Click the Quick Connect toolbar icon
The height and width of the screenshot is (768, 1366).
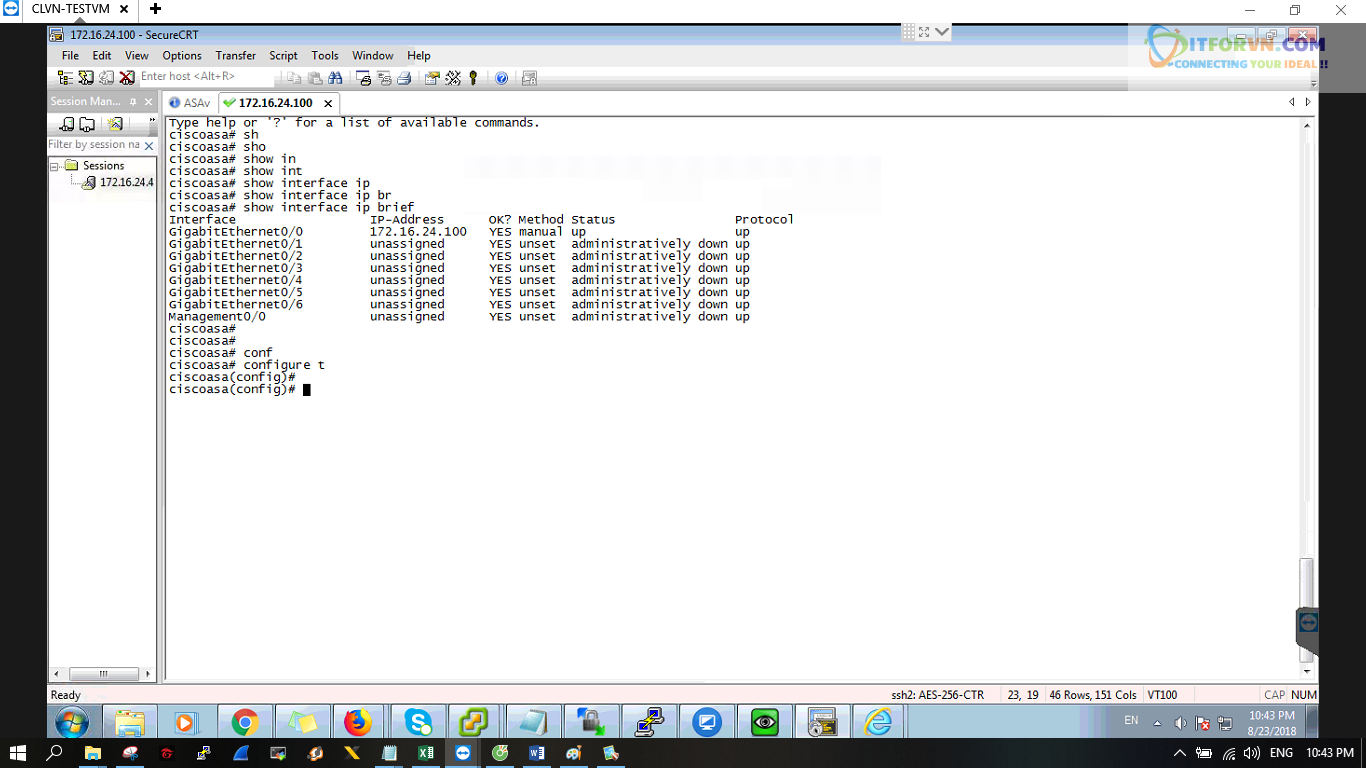[x=86, y=77]
